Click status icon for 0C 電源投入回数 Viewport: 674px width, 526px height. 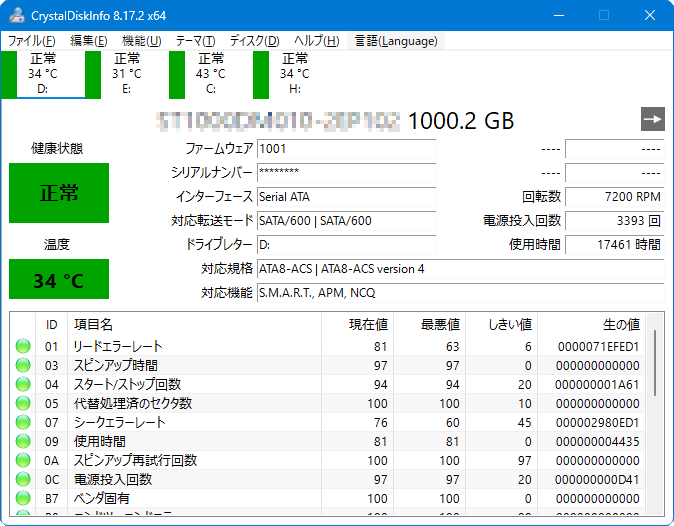tap(23, 479)
